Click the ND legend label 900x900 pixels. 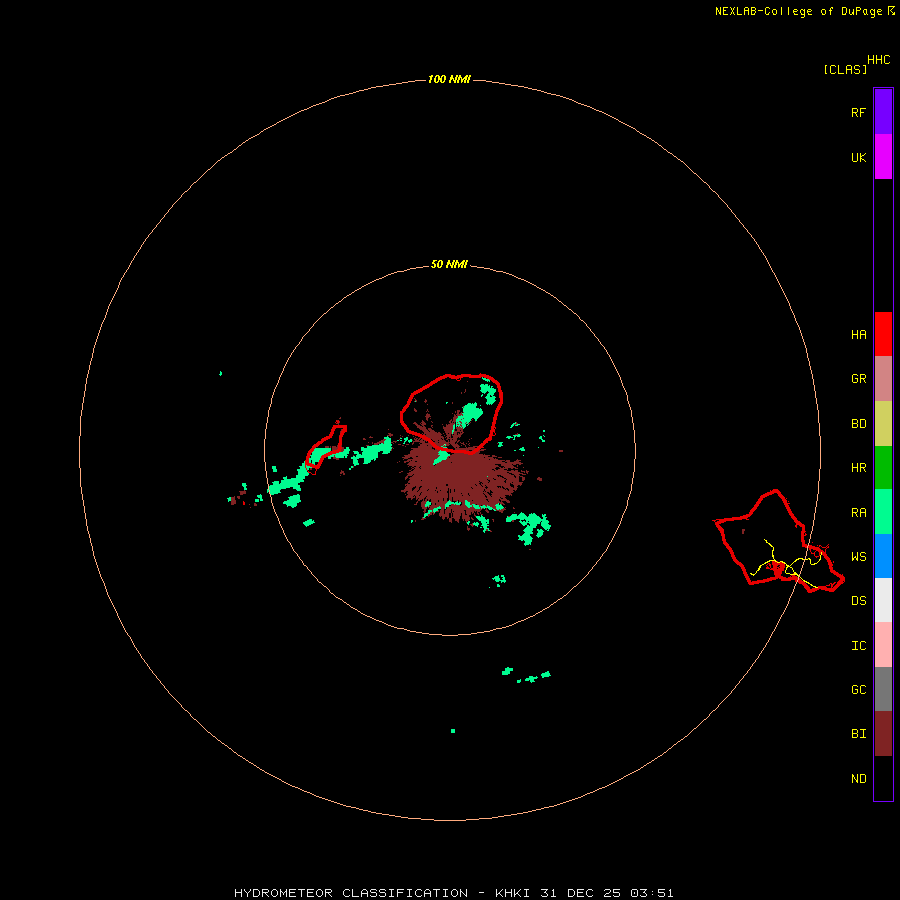(x=858, y=779)
